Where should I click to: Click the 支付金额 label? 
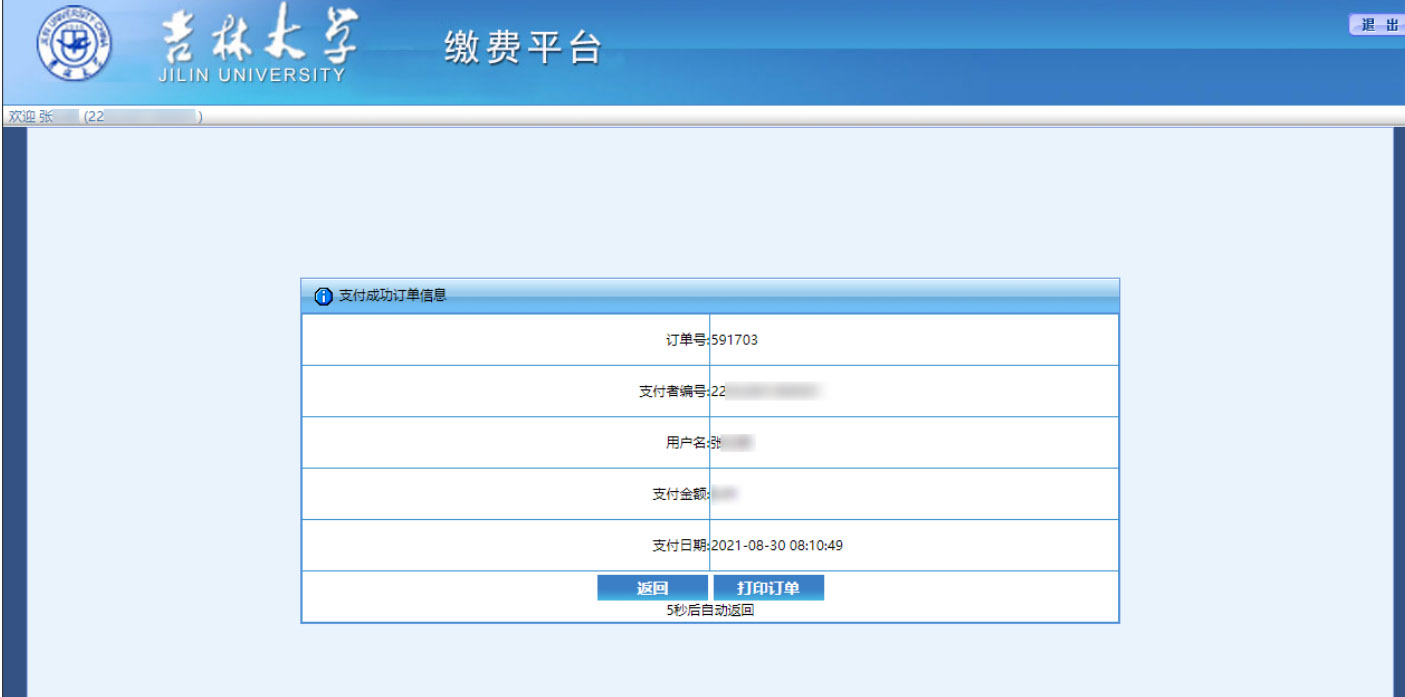click(680, 494)
